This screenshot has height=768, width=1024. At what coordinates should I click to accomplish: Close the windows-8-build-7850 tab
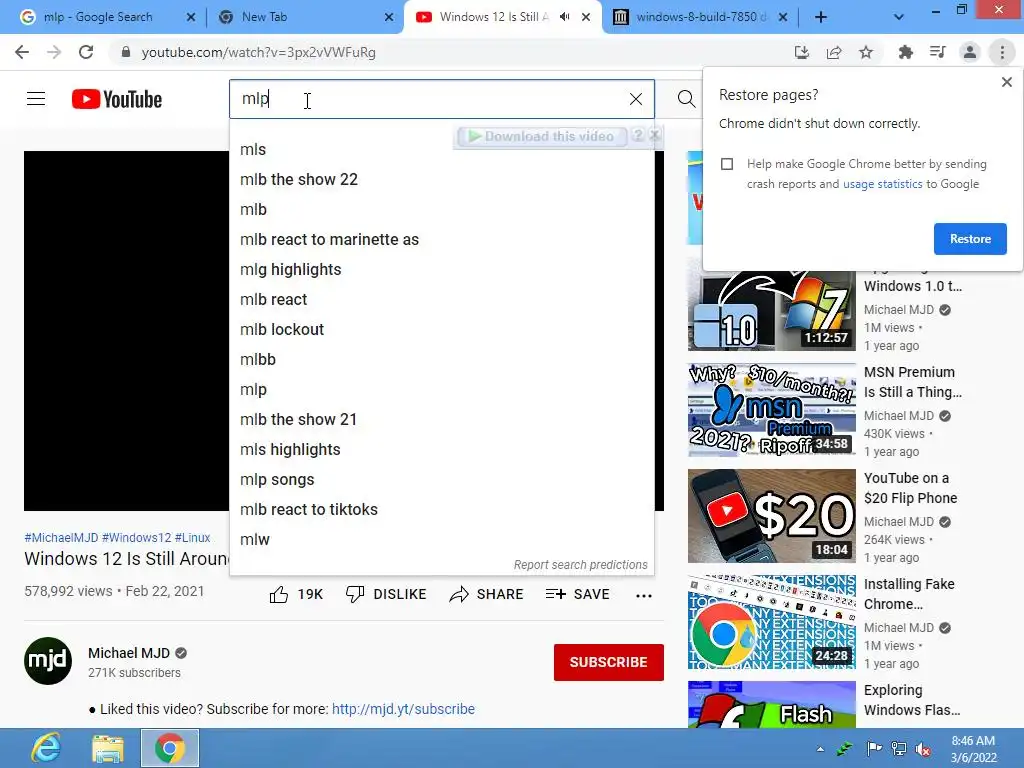point(782,17)
